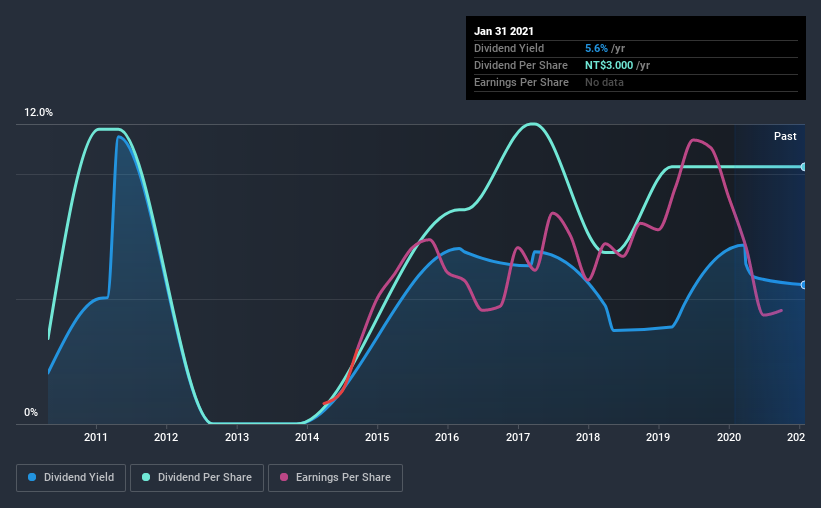Screen dimensions: 821x508
Task: Click the blue Dividend Yield legend dot
Action: pos(32,477)
